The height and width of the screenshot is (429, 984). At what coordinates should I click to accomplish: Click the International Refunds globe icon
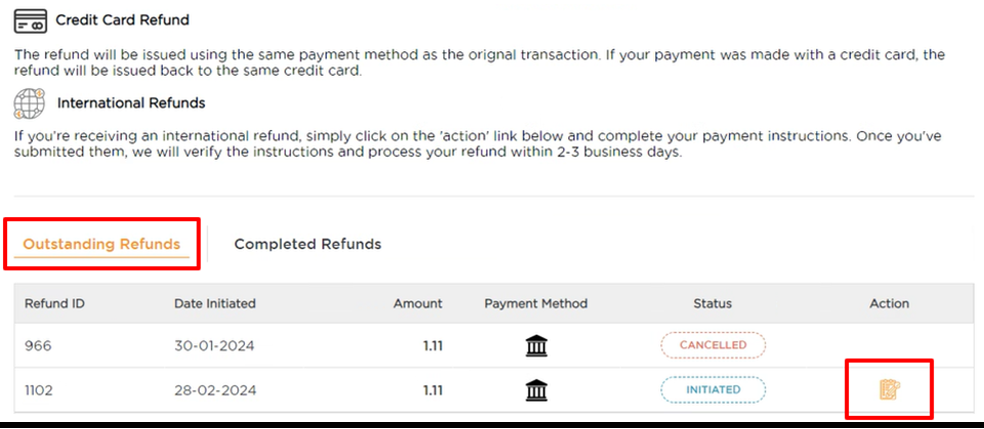[30, 103]
